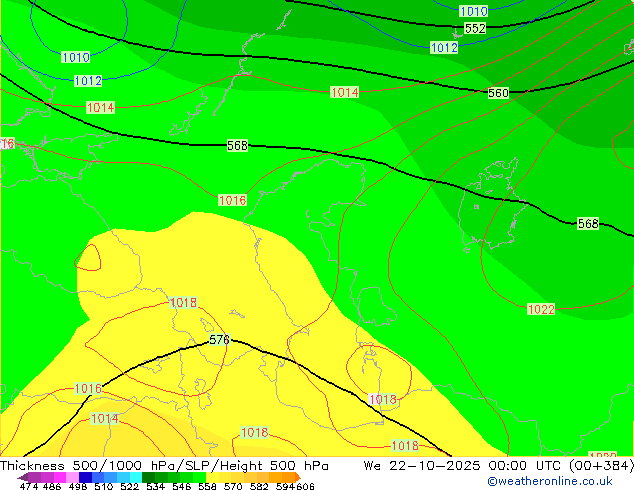Pick the cyan swatch in the thickness legend
Viewport: 634px width, 490px height.
[x=136, y=477]
